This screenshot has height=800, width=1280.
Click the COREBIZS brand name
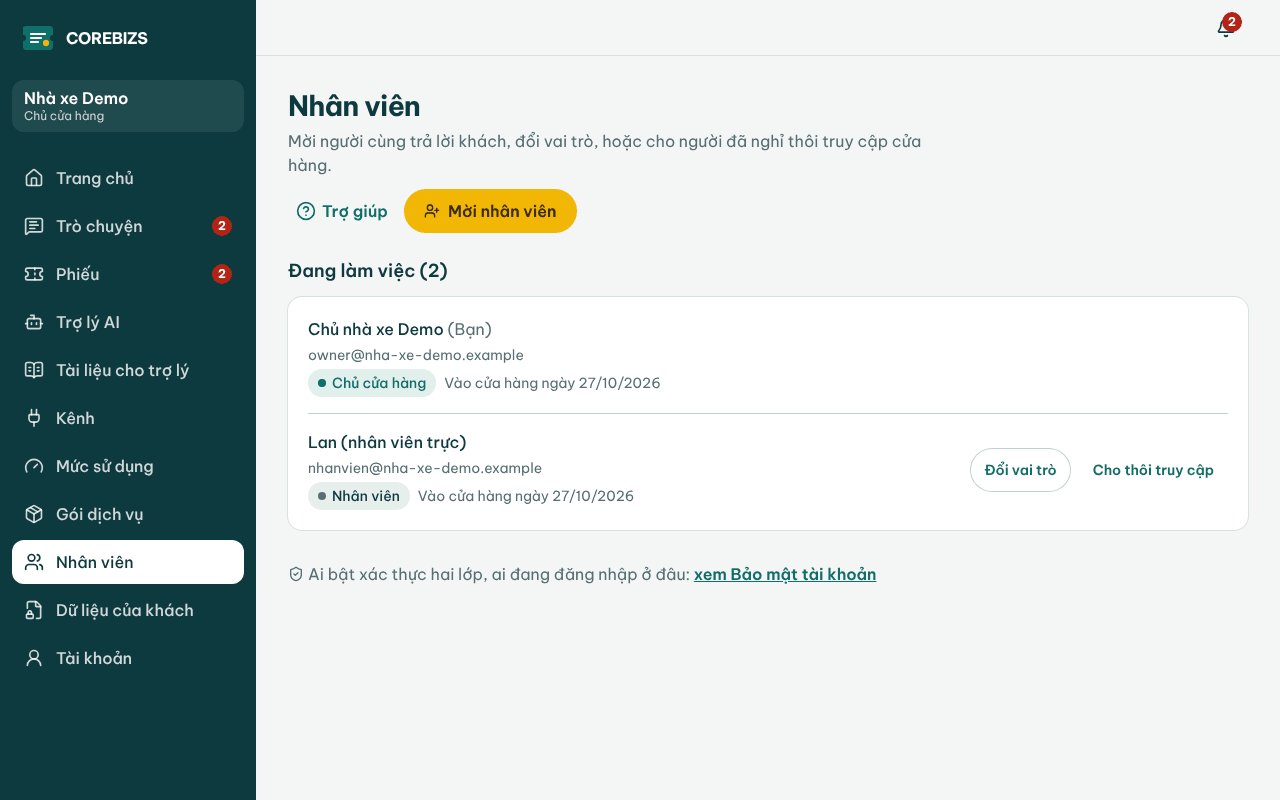(x=107, y=38)
